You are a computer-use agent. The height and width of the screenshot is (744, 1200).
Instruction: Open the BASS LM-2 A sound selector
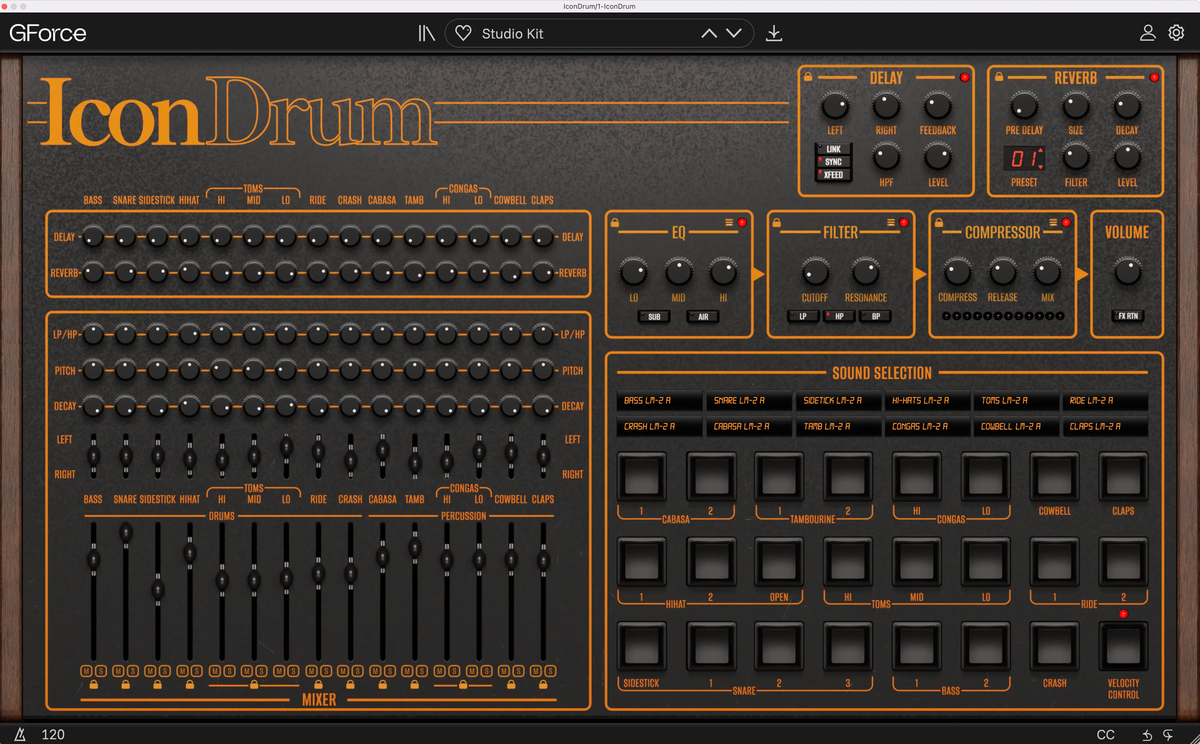[x=659, y=401]
